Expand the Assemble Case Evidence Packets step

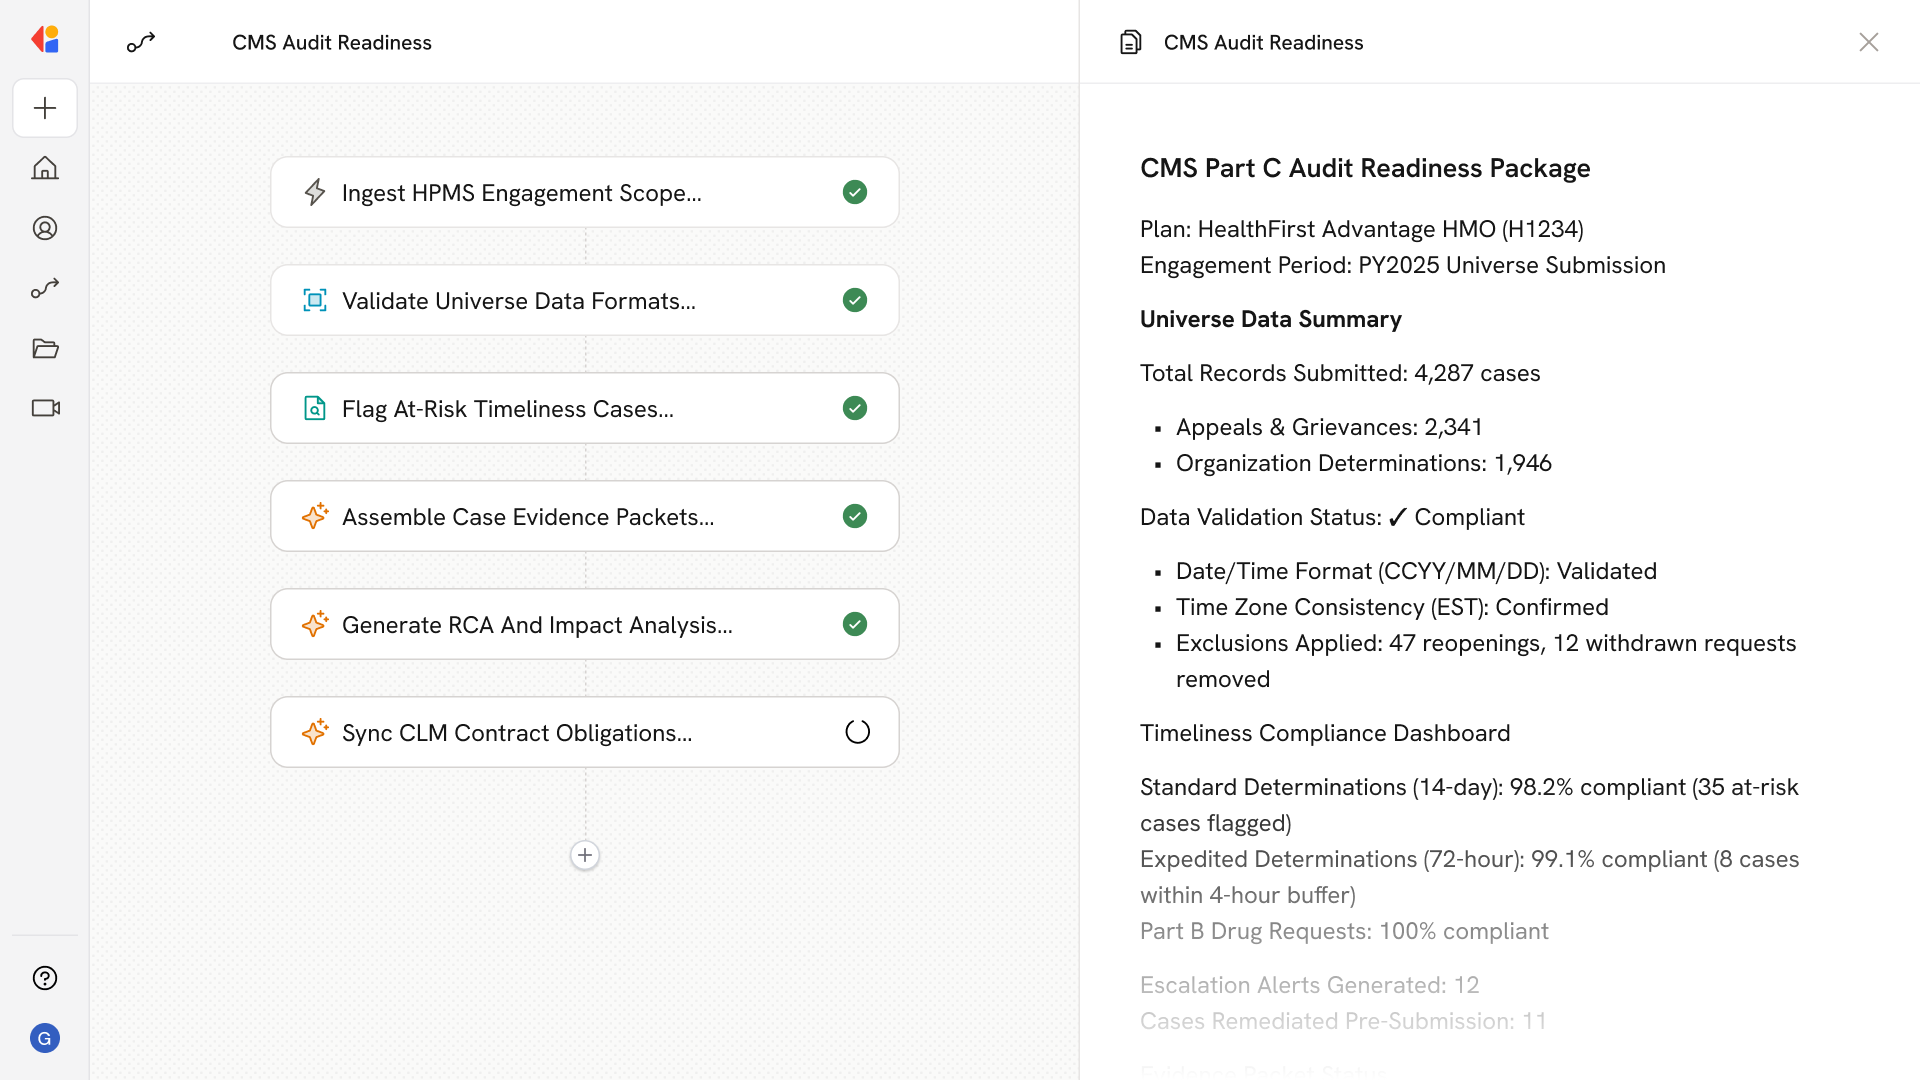click(x=528, y=517)
